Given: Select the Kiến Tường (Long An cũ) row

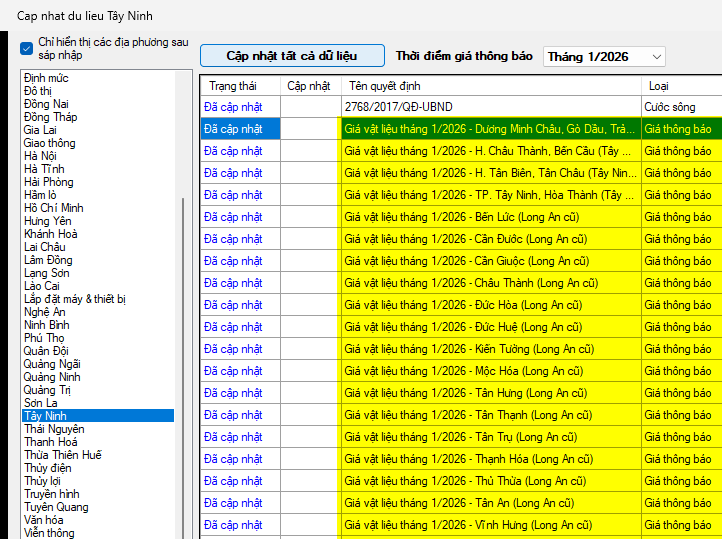Looking at the screenshot, I should [x=490, y=348].
